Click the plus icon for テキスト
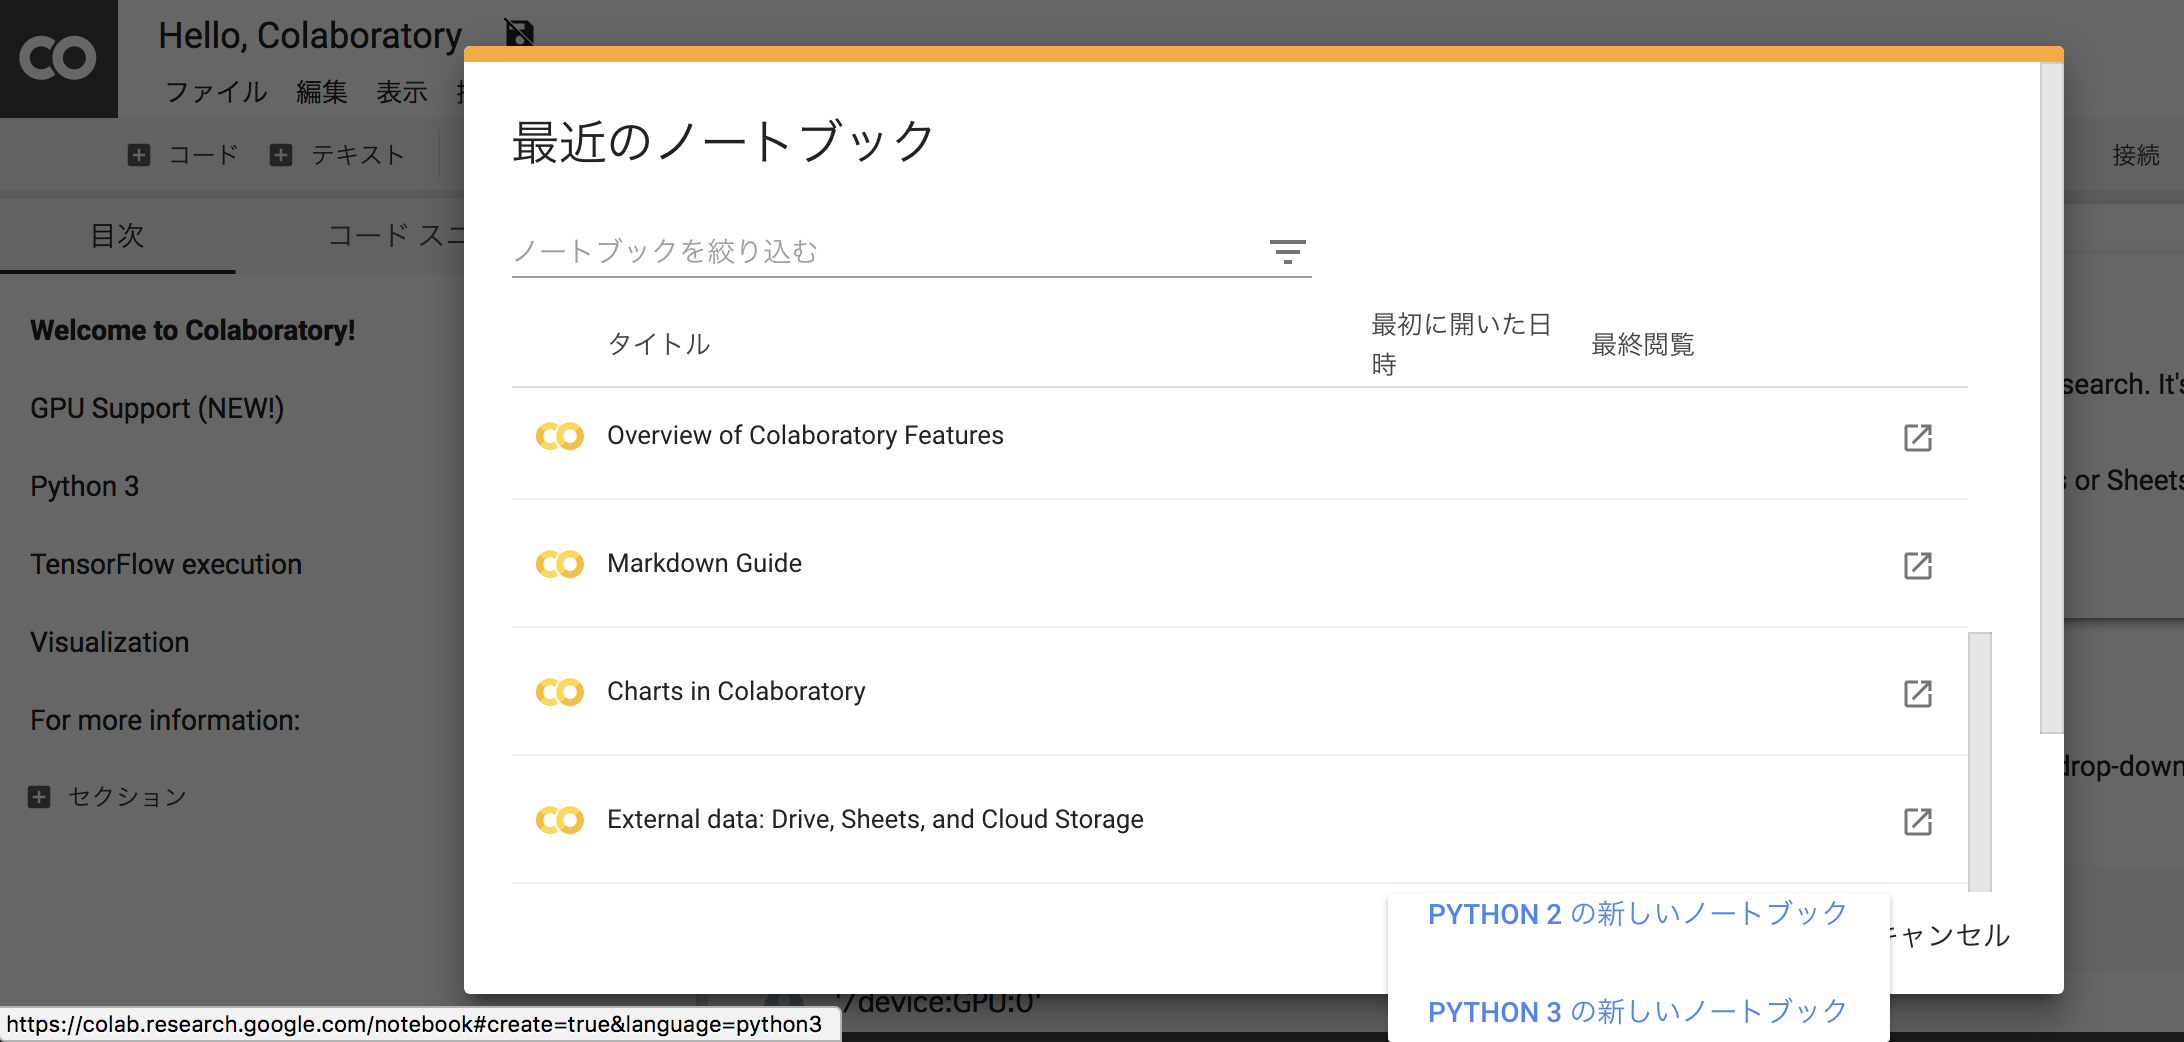The width and height of the screenshot is (2184, 1042). click(281, 155)
